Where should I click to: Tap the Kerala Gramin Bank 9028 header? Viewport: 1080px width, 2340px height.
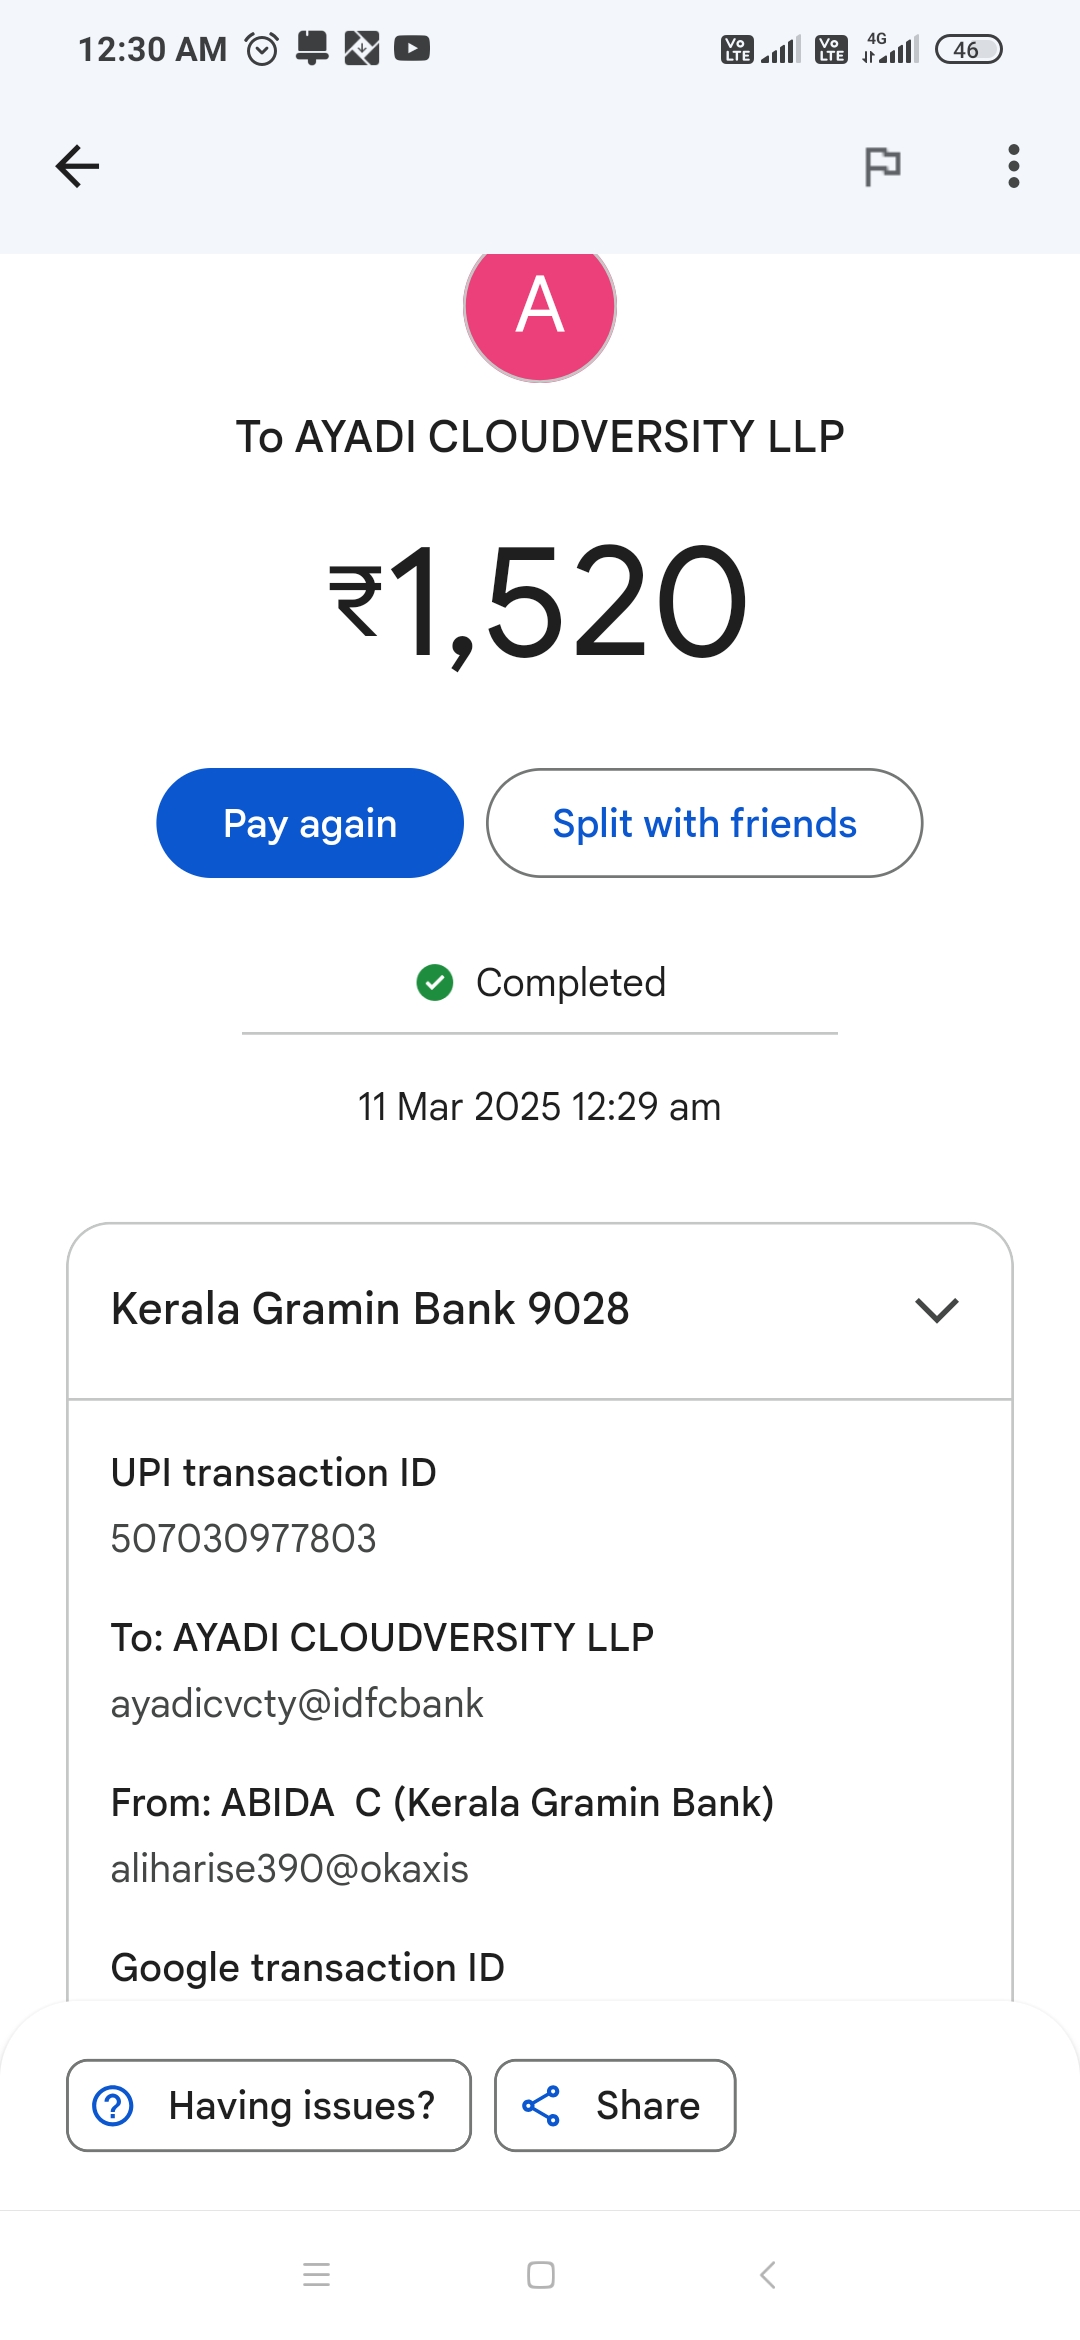(x=370, y=1309)
